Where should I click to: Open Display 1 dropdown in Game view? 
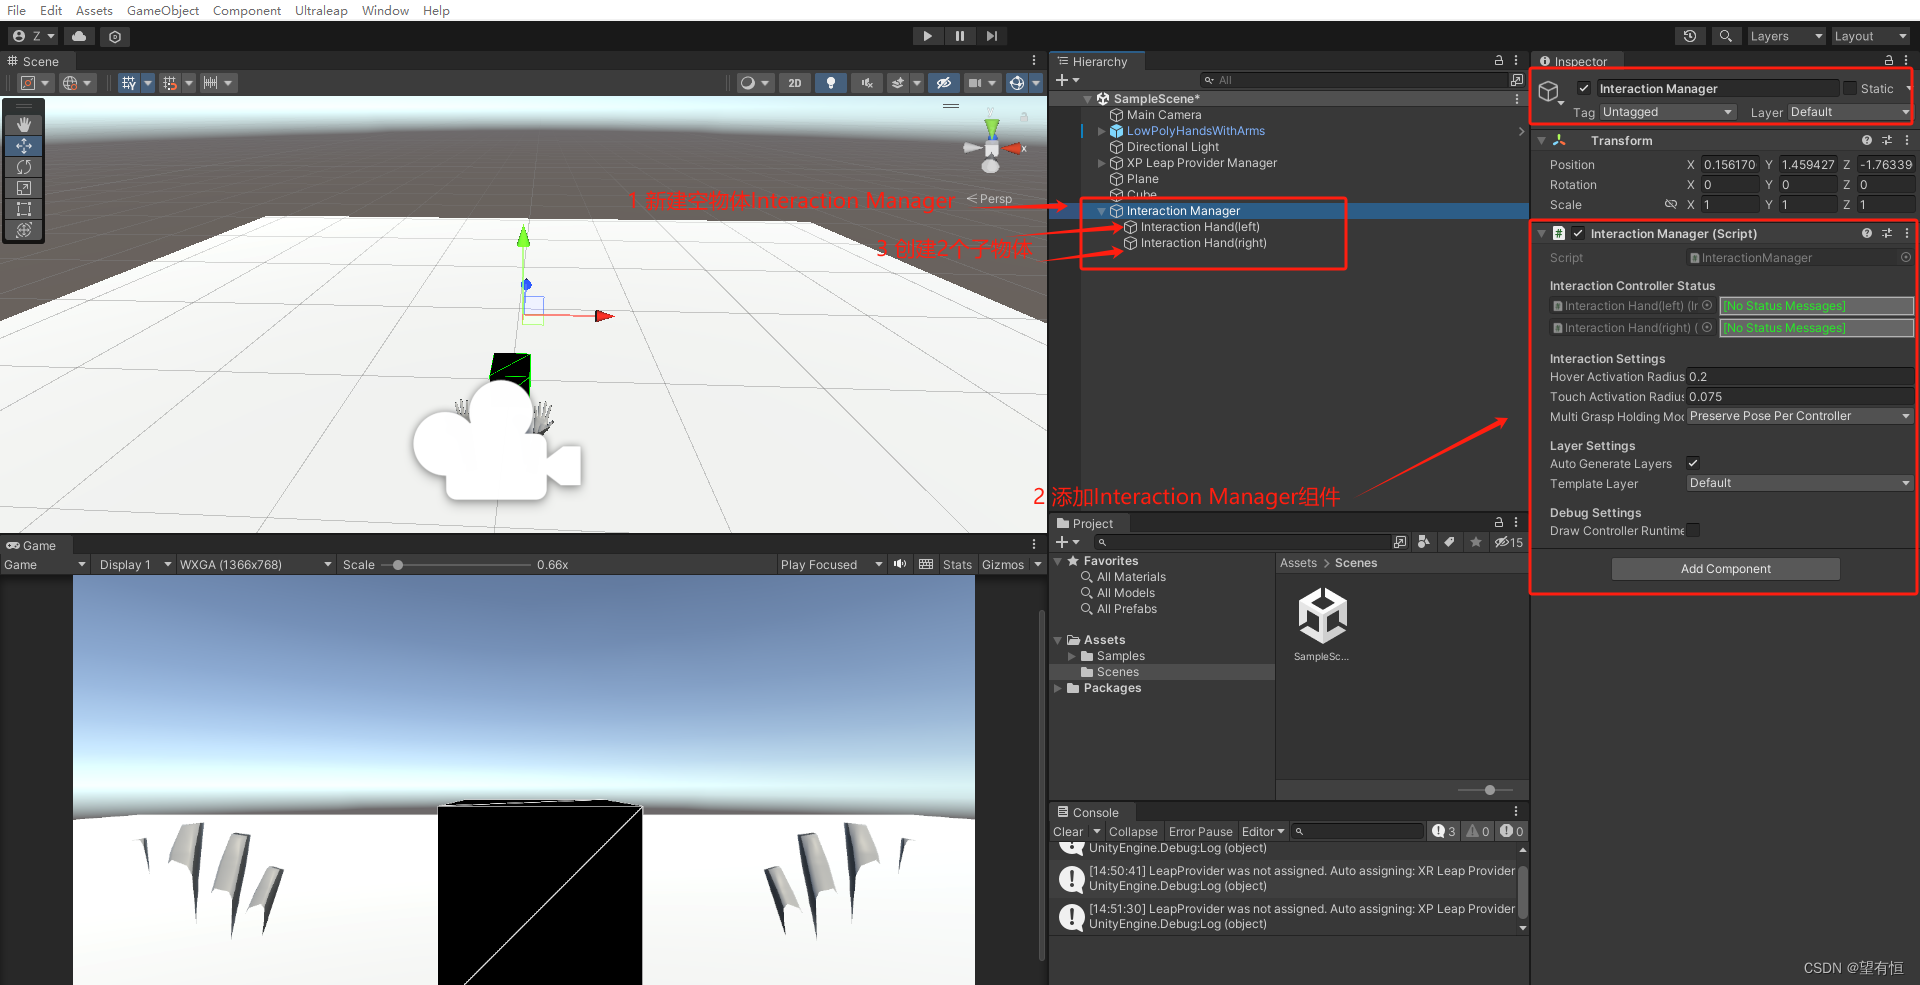(x=135, y=564)
